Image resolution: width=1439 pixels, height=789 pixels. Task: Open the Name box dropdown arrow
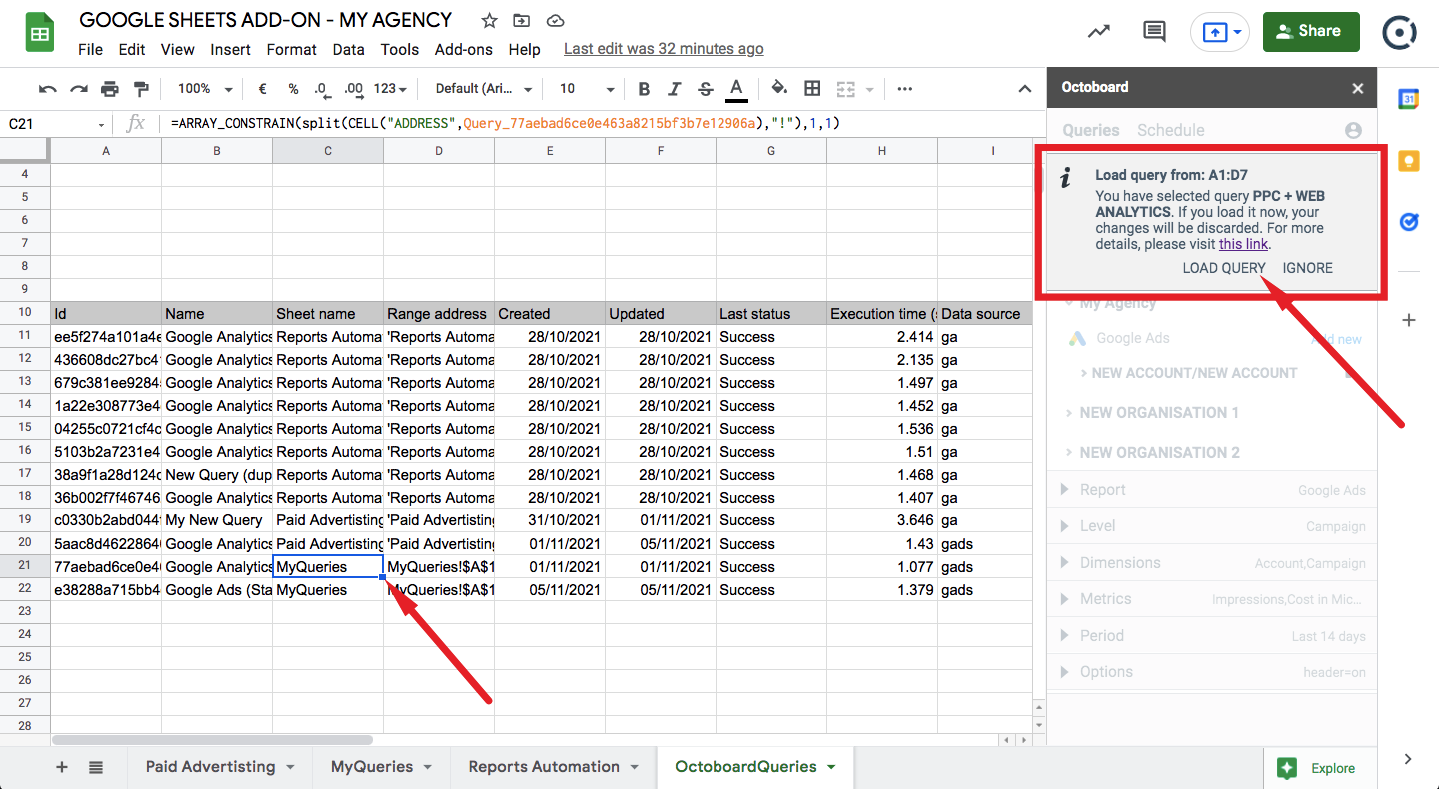point(101,124)
